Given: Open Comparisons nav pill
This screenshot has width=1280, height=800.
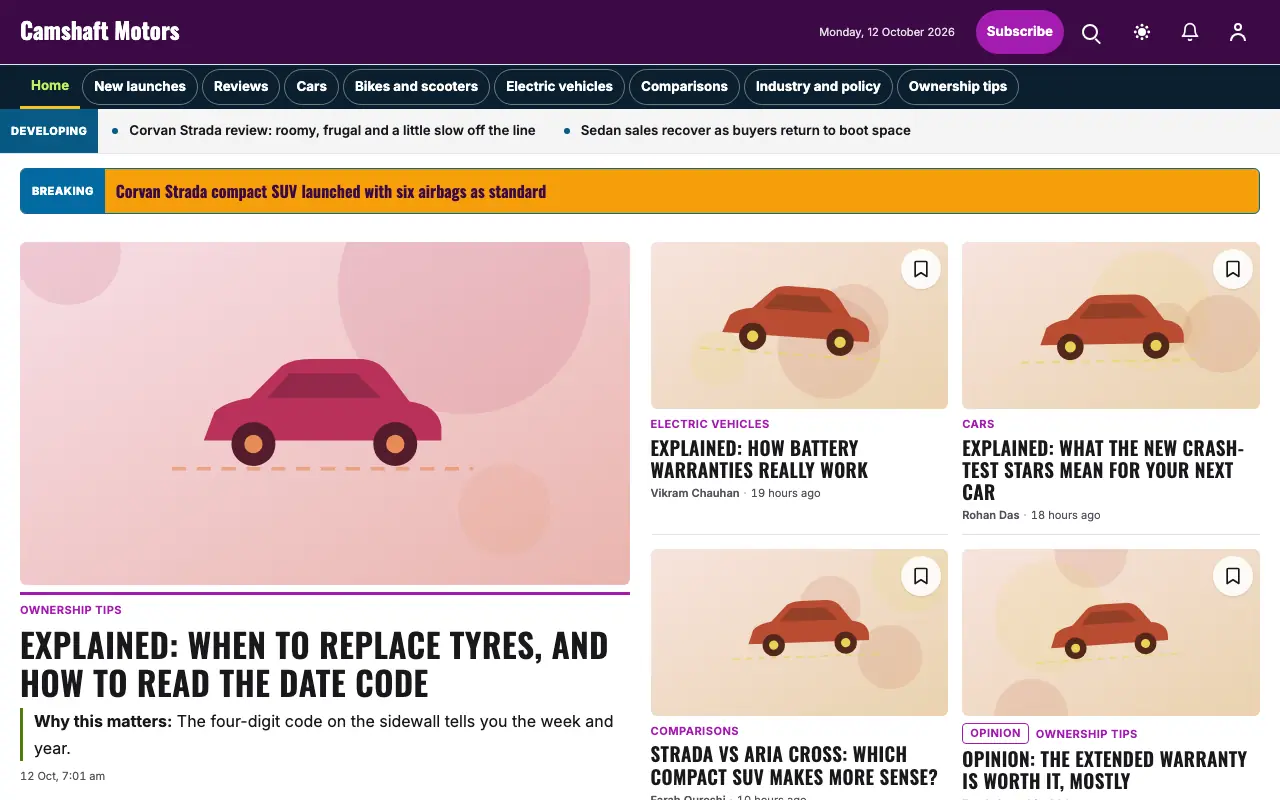Looking at the screenshot, I should click(x=684, y=87).
